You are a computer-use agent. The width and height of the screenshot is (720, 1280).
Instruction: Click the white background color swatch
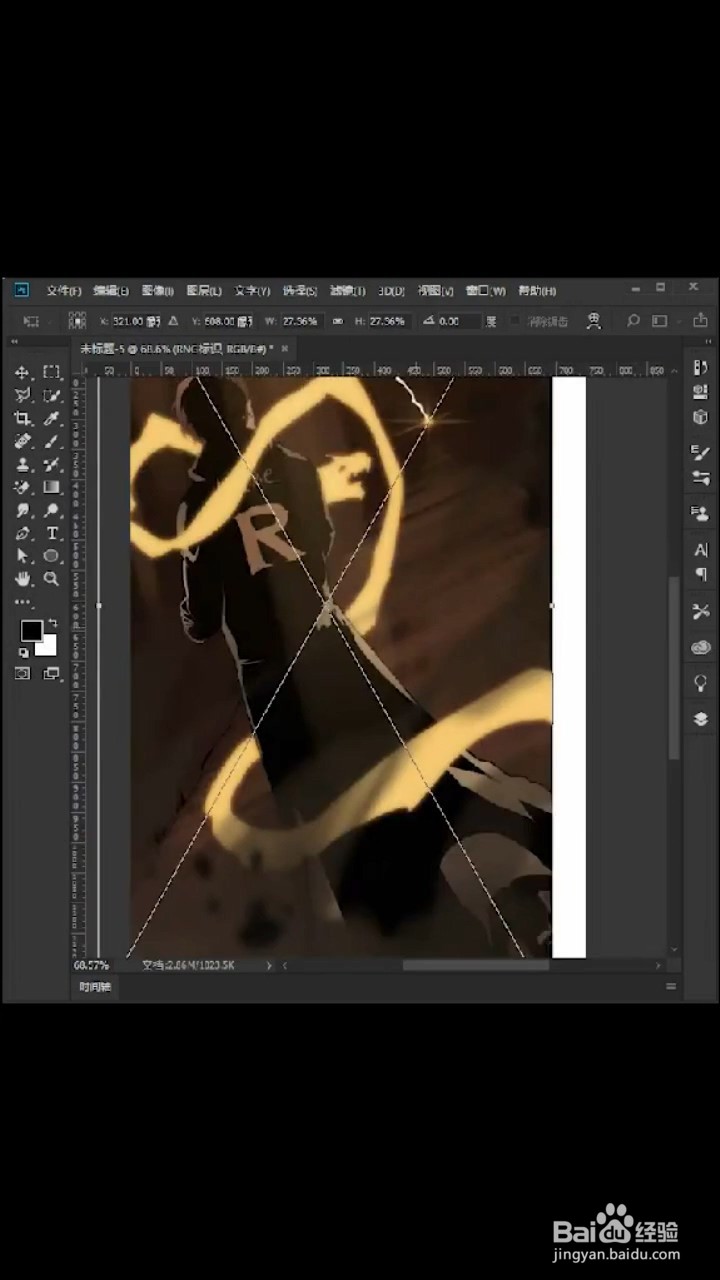(x=48, y=647)
